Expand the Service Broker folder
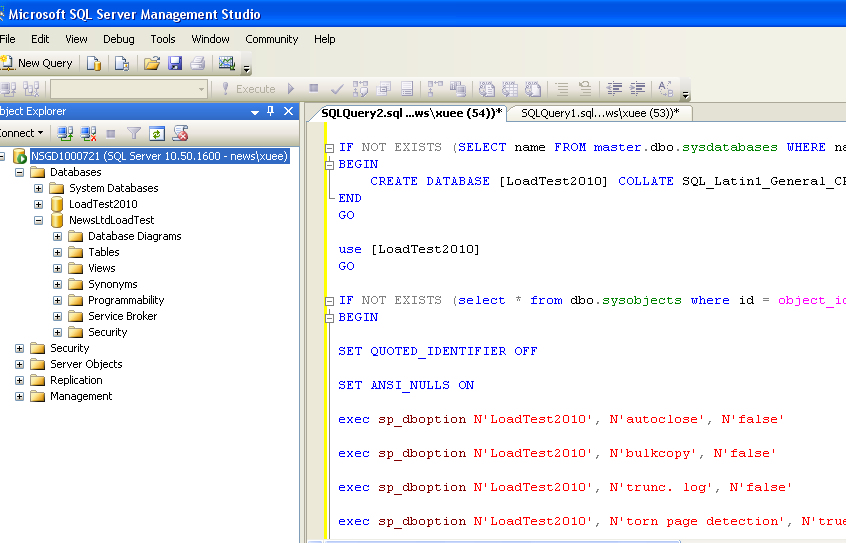This screenshot has width=846, height=543. click(58, 316)
